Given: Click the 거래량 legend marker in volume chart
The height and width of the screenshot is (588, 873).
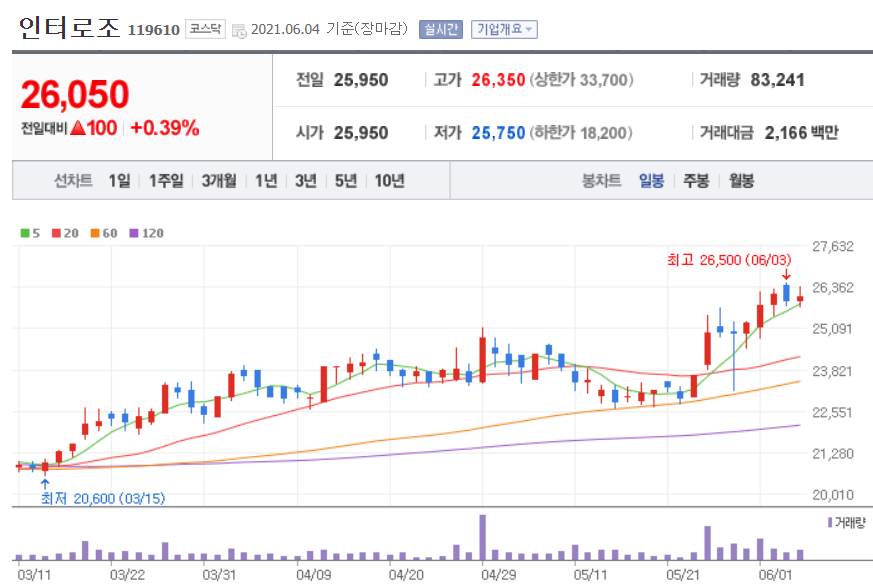Looking at the screenshot, I should pyautogui.click(x=830, y=522).
